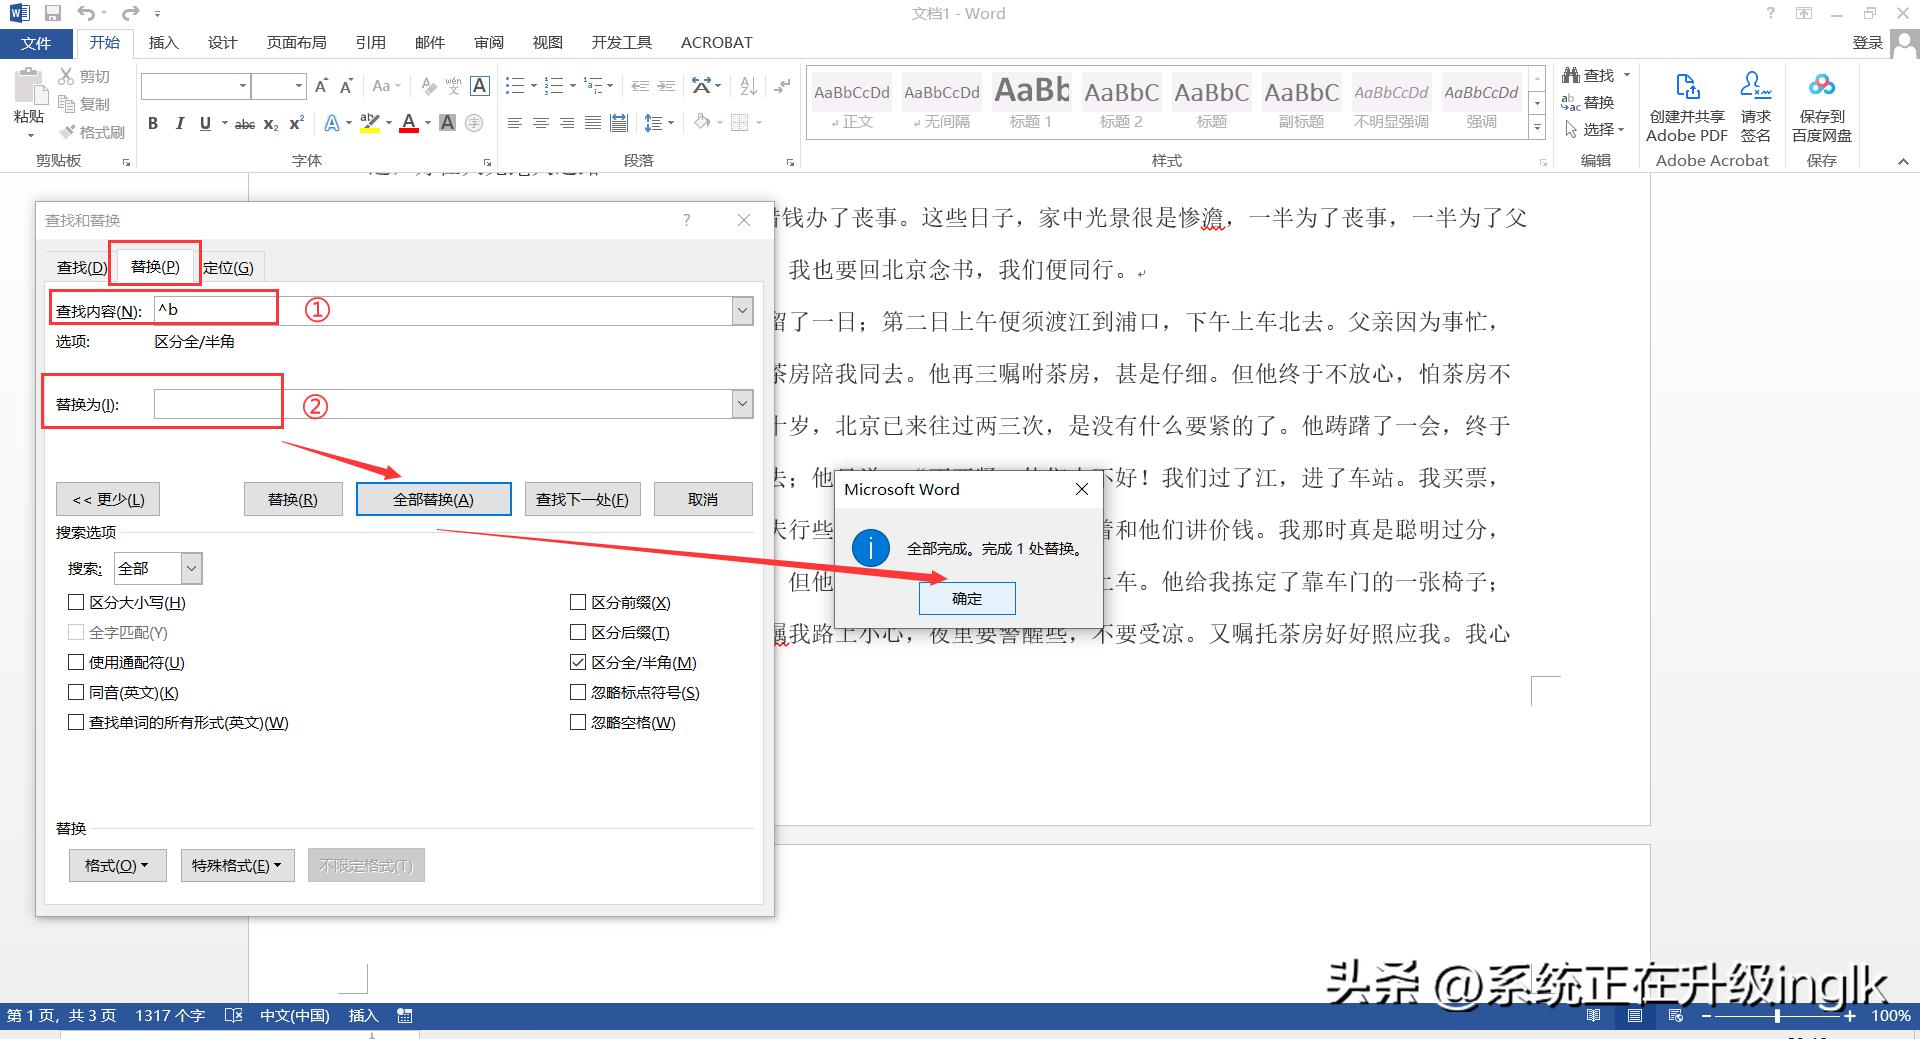
Task: Open the 特殊格式(E) dropdown button
Action: (237, 866)
